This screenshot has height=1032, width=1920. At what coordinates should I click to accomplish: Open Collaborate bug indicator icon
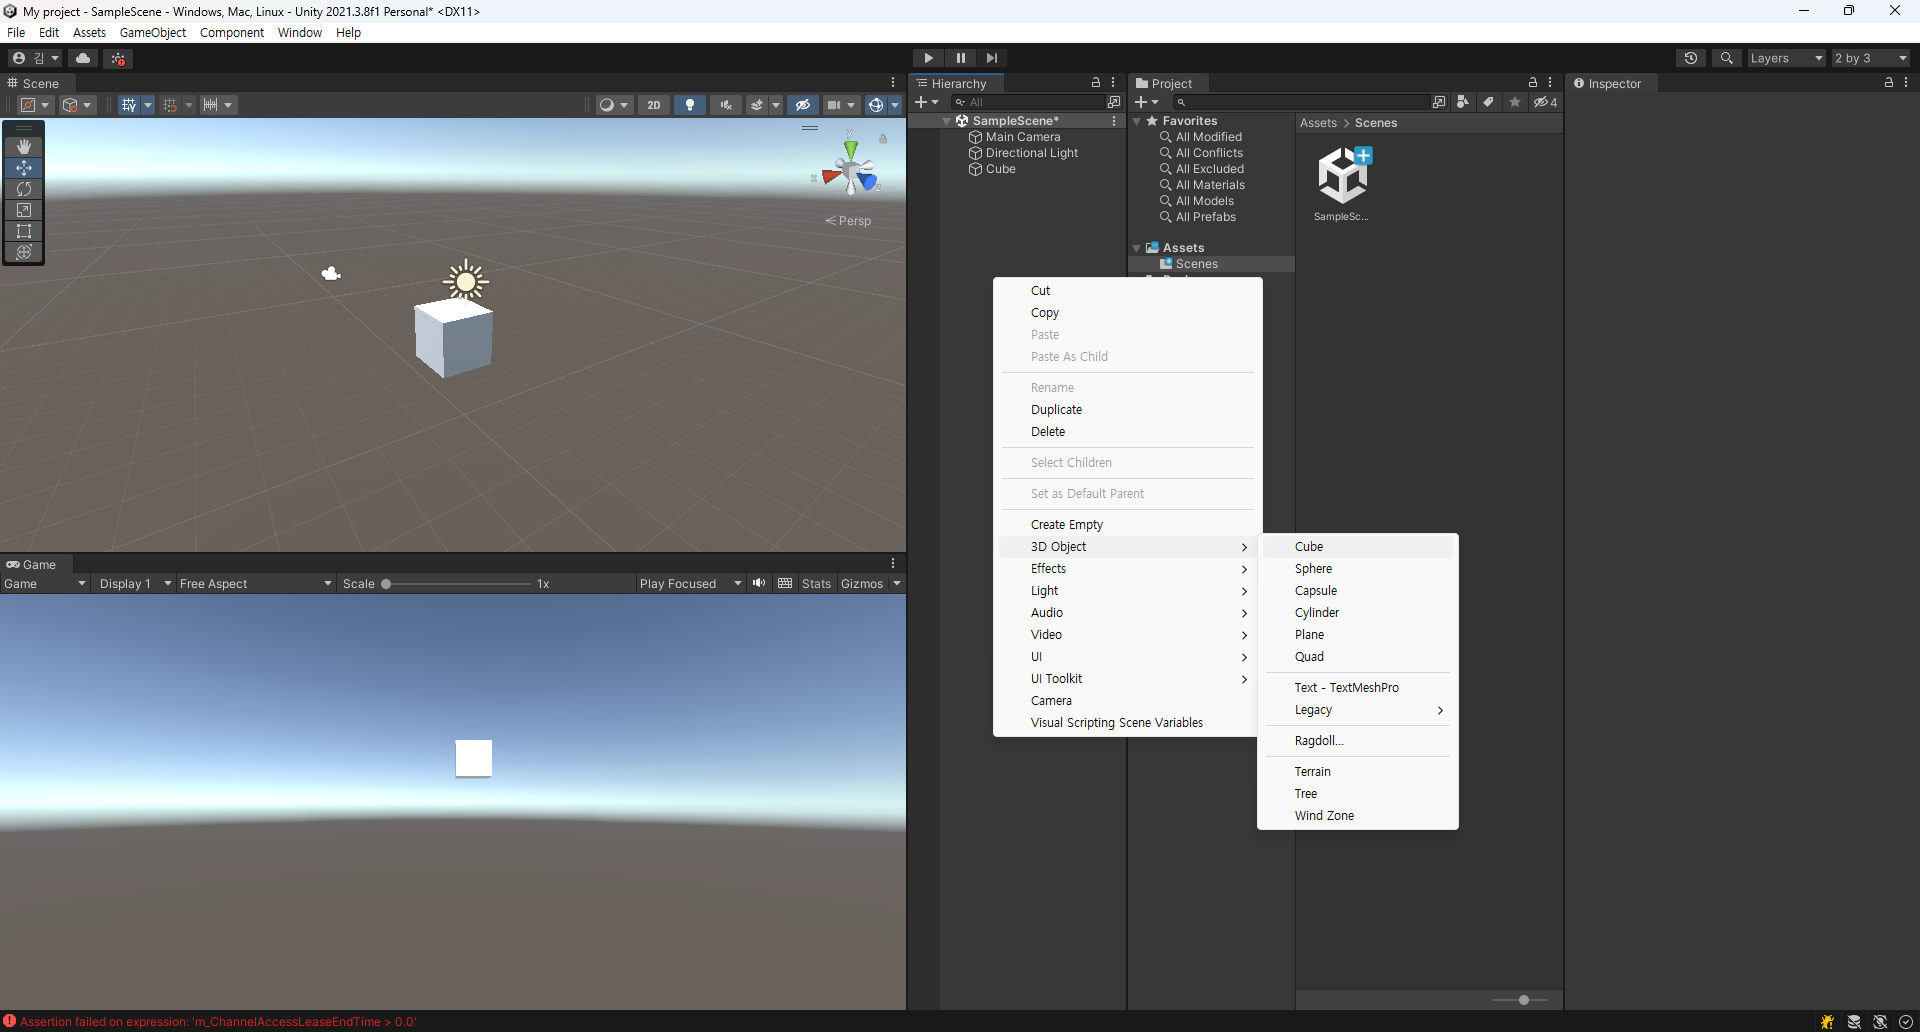pyautogui.click(x=118, y=58)
